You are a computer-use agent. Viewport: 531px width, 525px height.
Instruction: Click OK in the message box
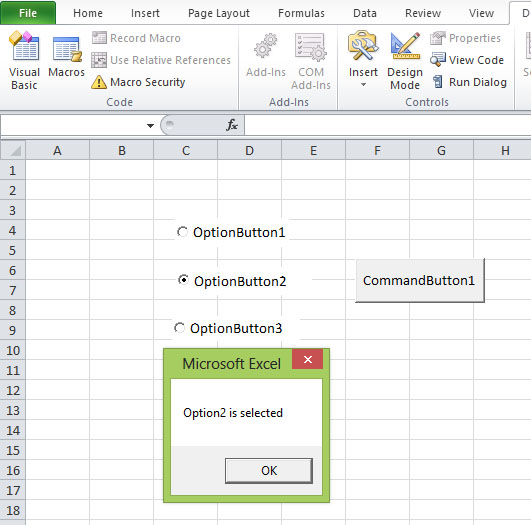coord(269,470)
